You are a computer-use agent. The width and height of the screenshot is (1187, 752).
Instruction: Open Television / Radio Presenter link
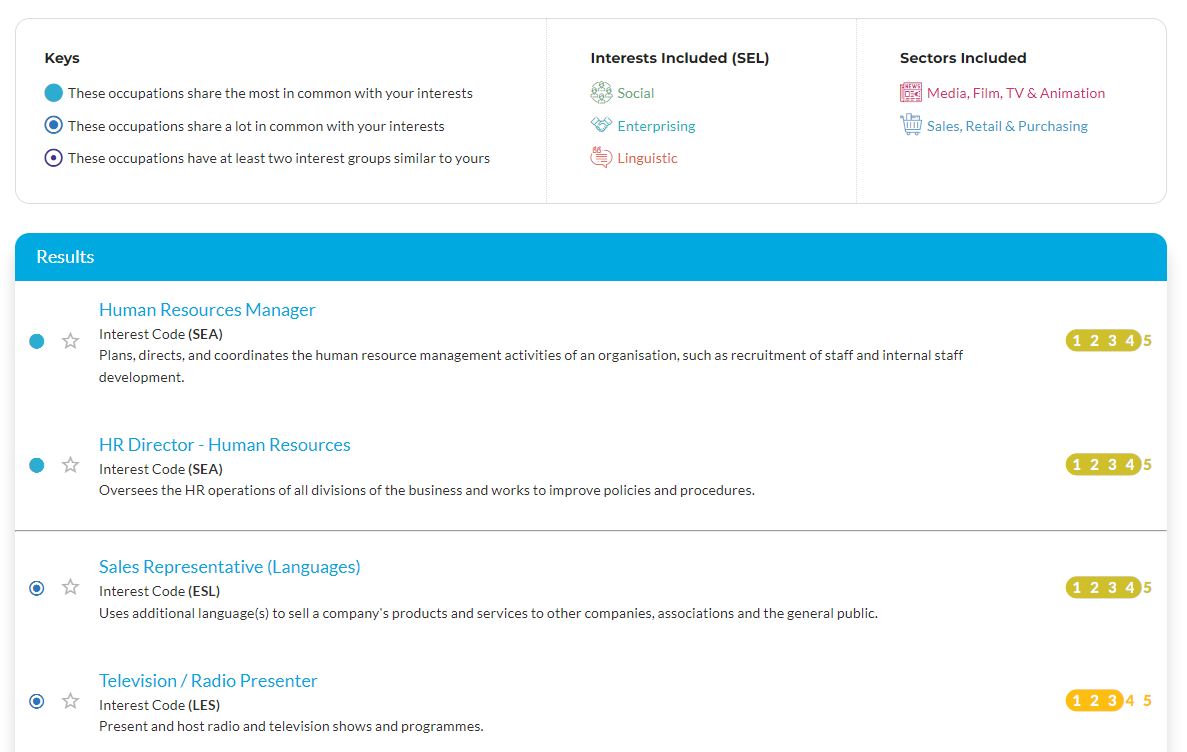pos(208,681)
